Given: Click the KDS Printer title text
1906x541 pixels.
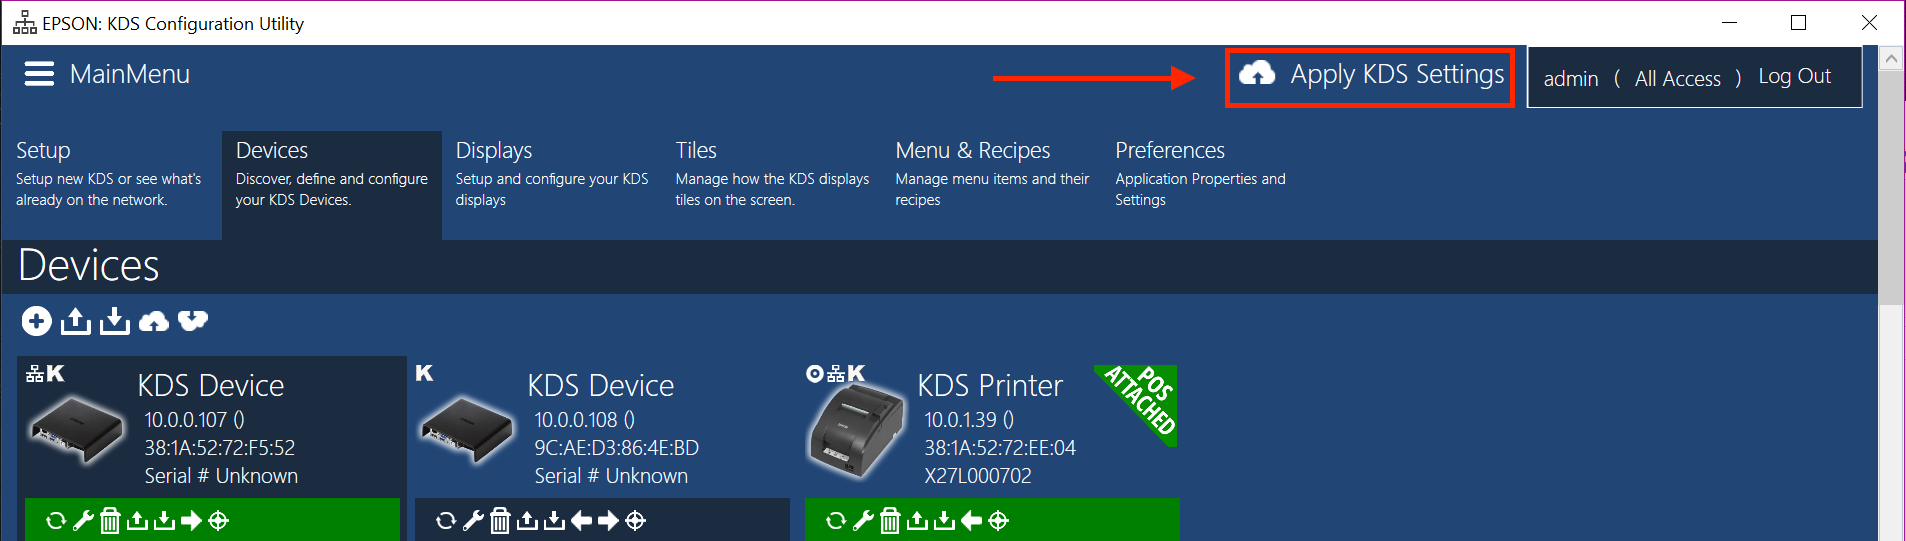Looking at the screenshot, I should tap(990, 386).
